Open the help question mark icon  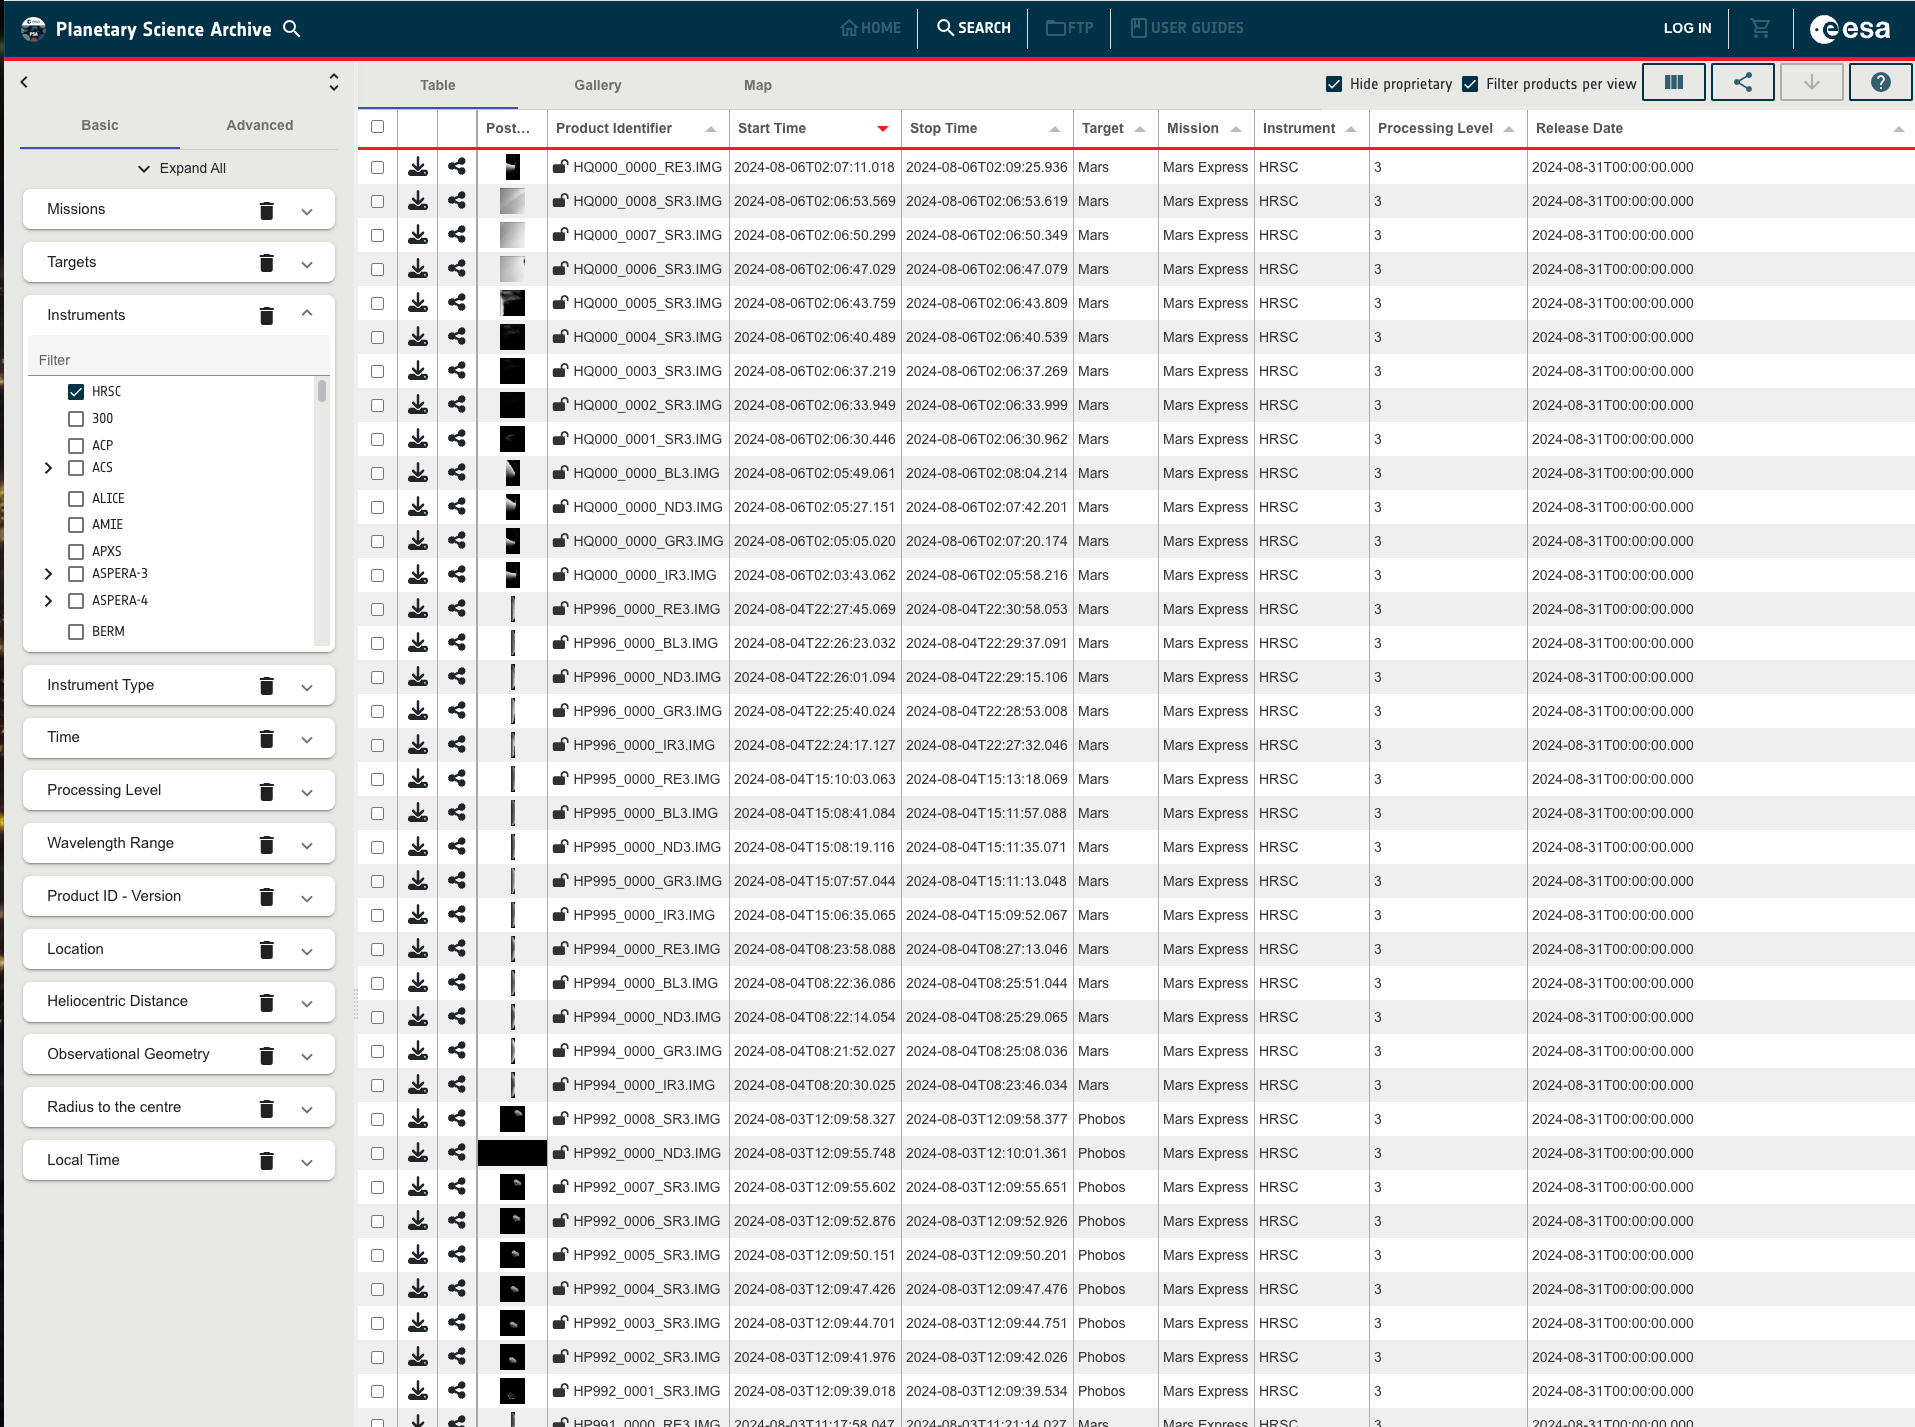[x=1880, y=83]
